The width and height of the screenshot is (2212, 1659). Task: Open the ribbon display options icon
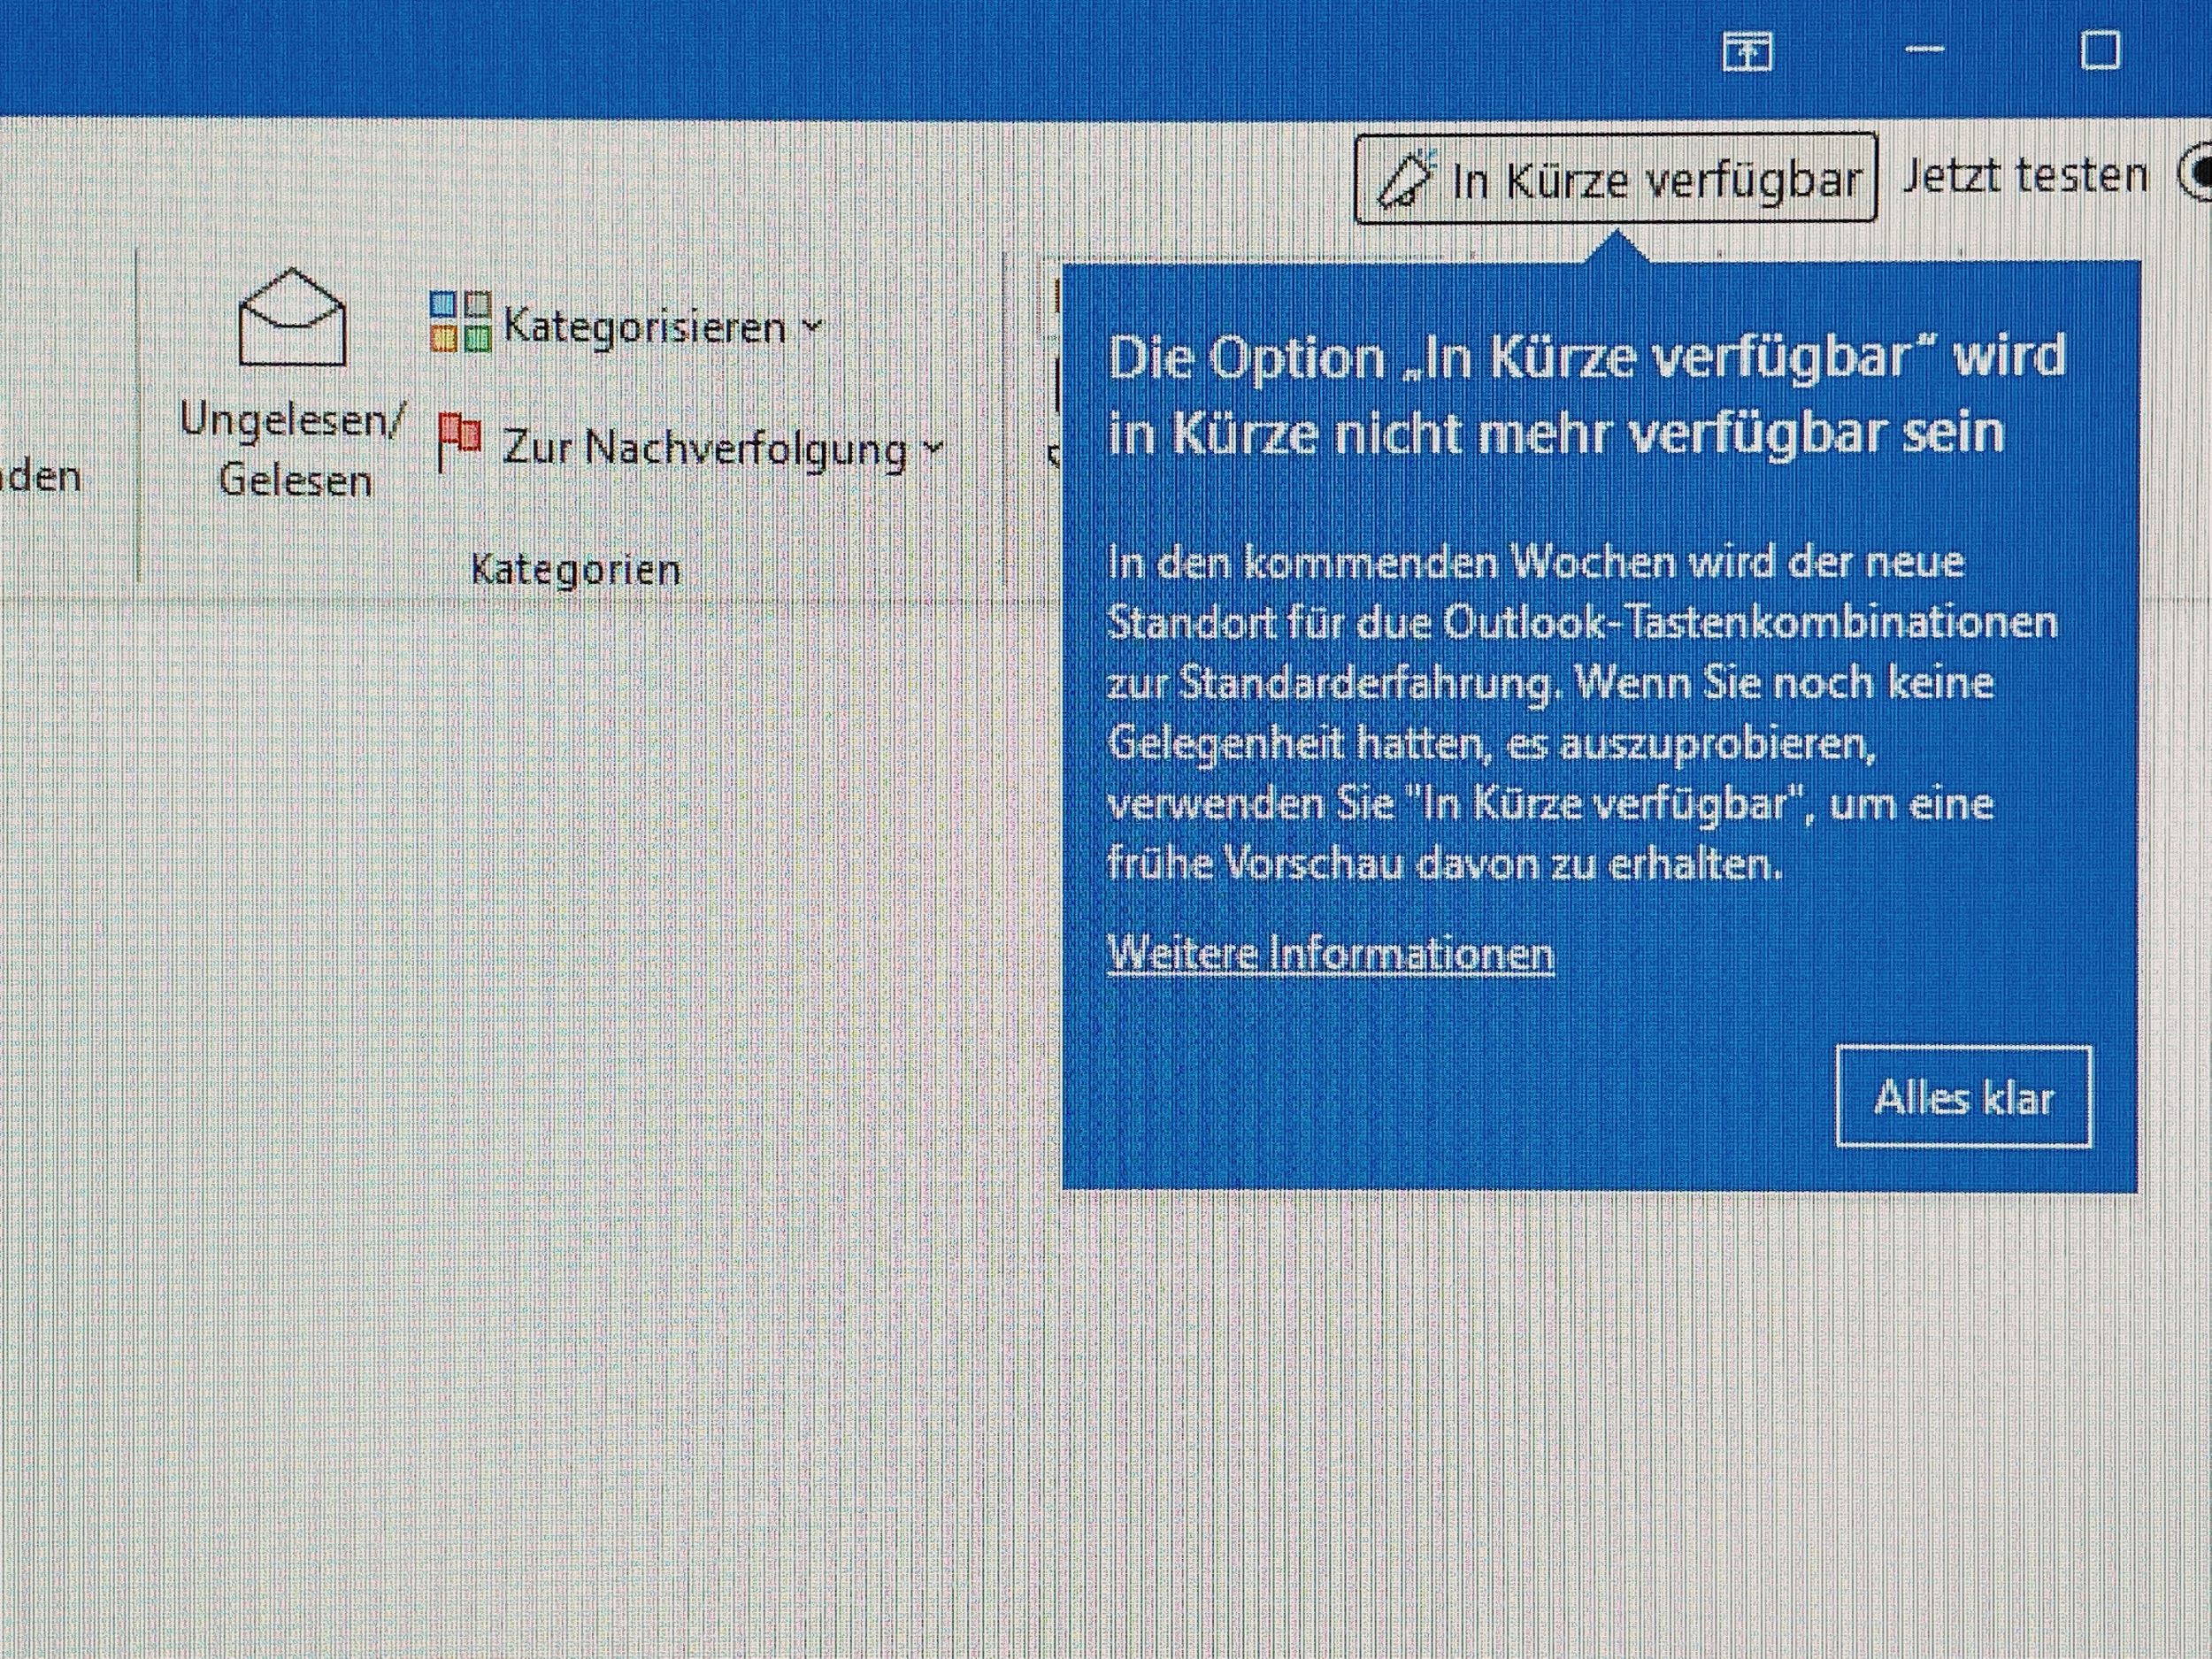(1747, 51)
